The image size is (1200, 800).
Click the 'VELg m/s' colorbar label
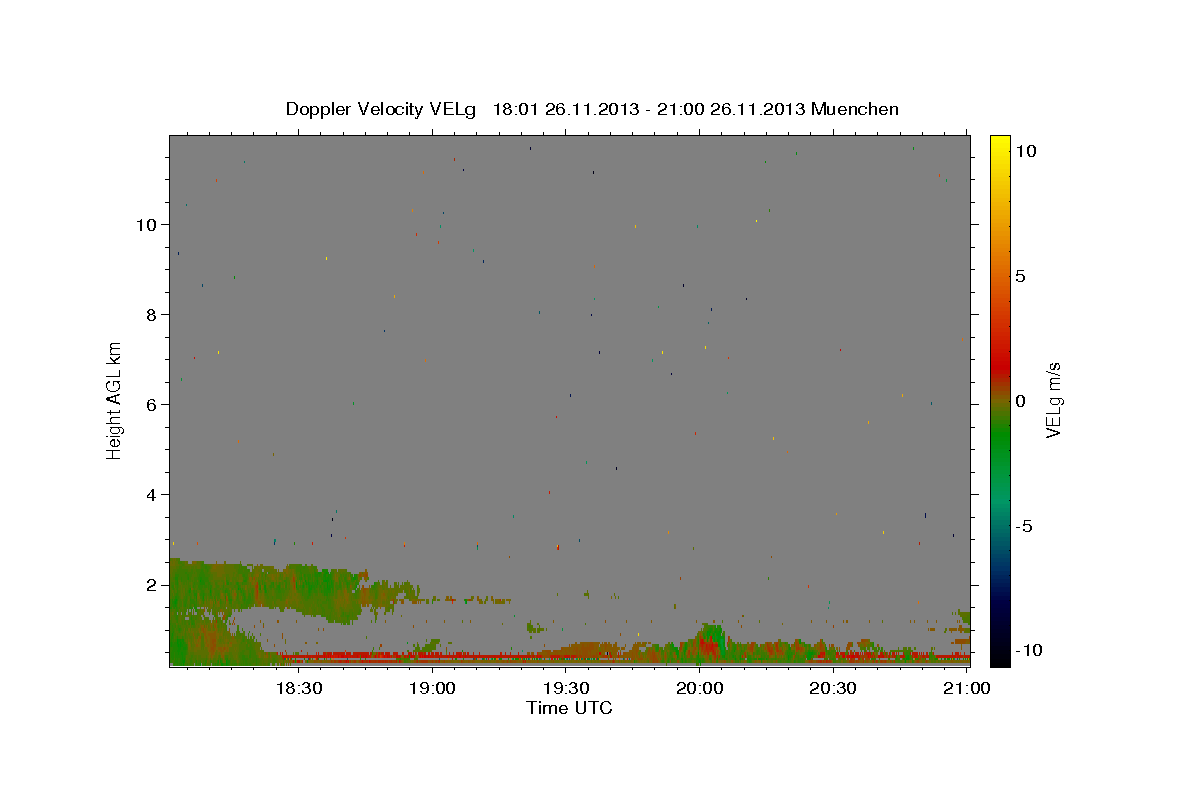pyautogui.click(x=1053, y=400)
